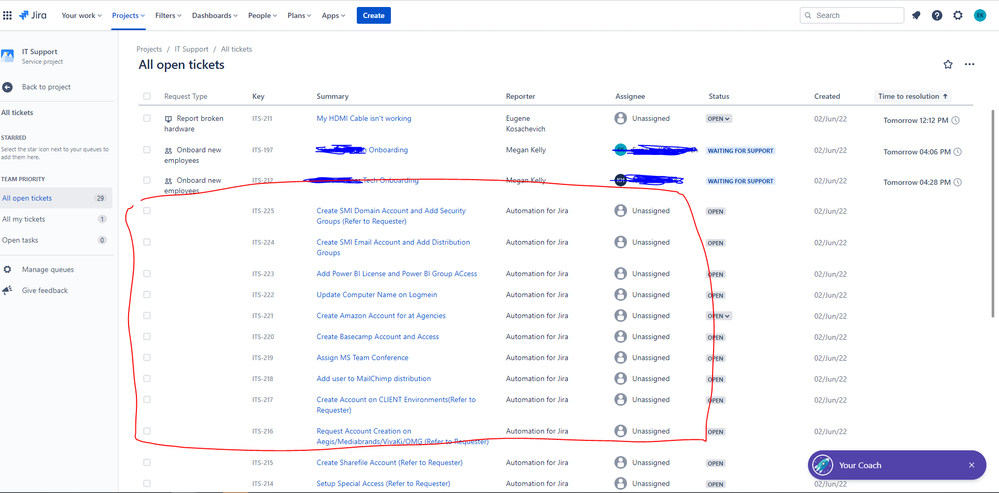The image size is (999, 493).
Task: Select the checkbox for ITS-221
Action: [147, 315]
